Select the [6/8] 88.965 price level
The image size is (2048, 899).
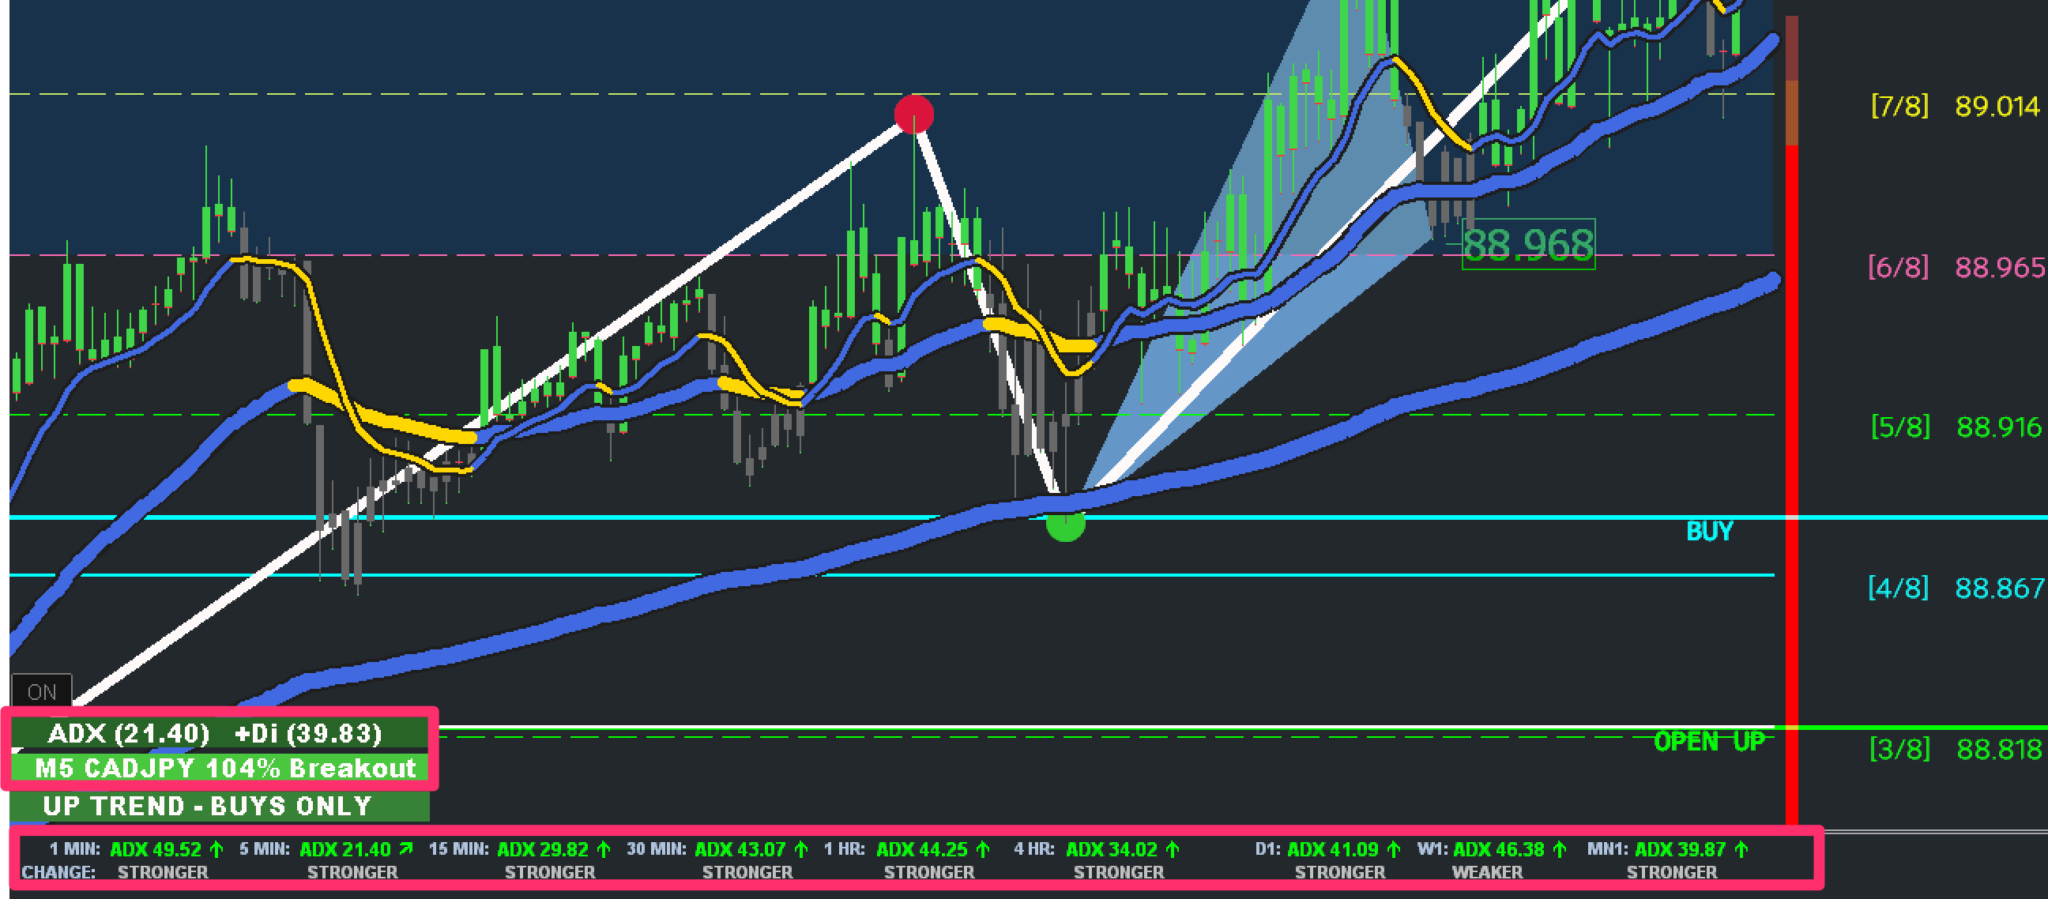point(1954,267)
